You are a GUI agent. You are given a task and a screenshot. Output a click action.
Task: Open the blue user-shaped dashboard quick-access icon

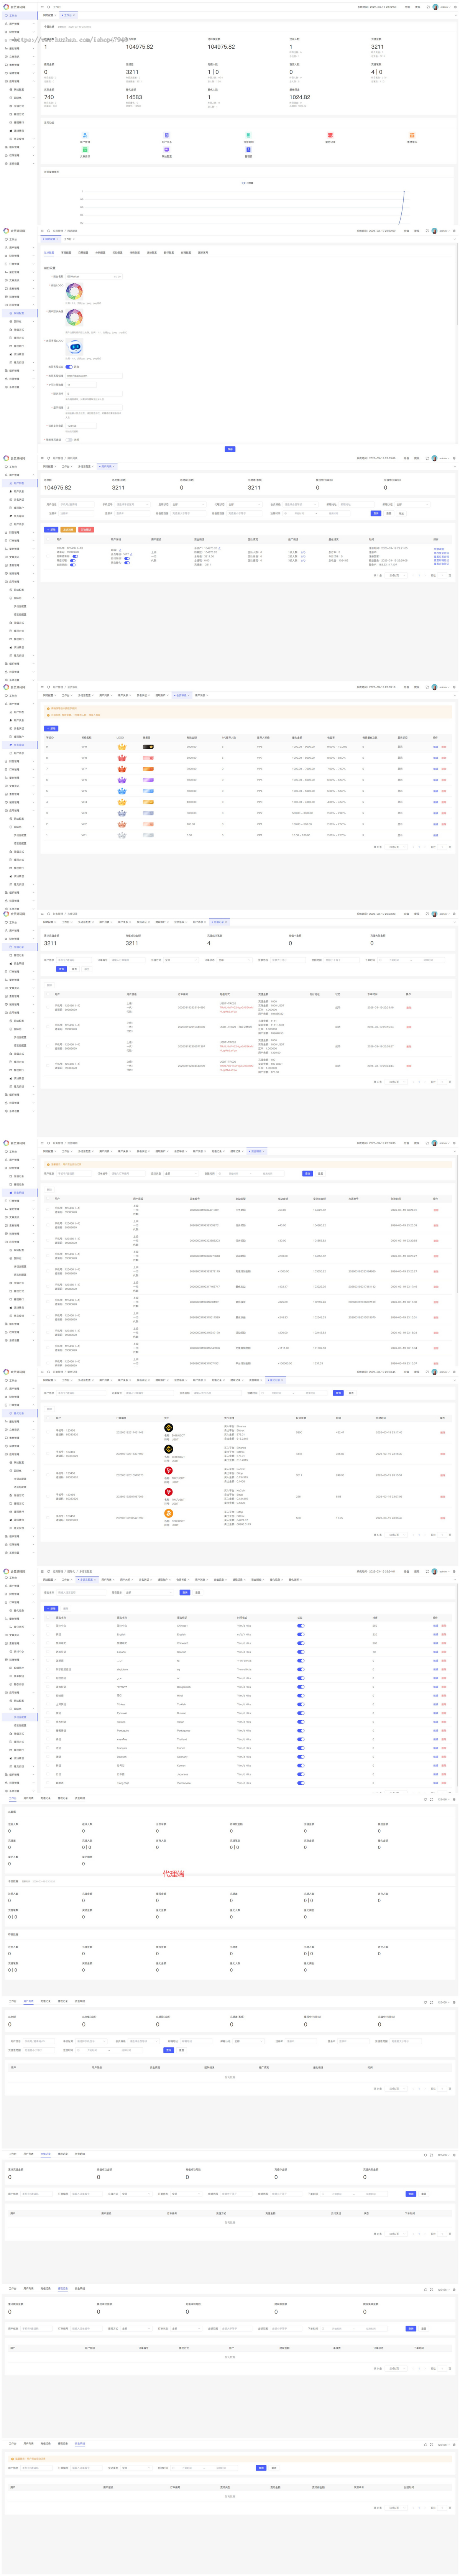click(x=85, y=135)
